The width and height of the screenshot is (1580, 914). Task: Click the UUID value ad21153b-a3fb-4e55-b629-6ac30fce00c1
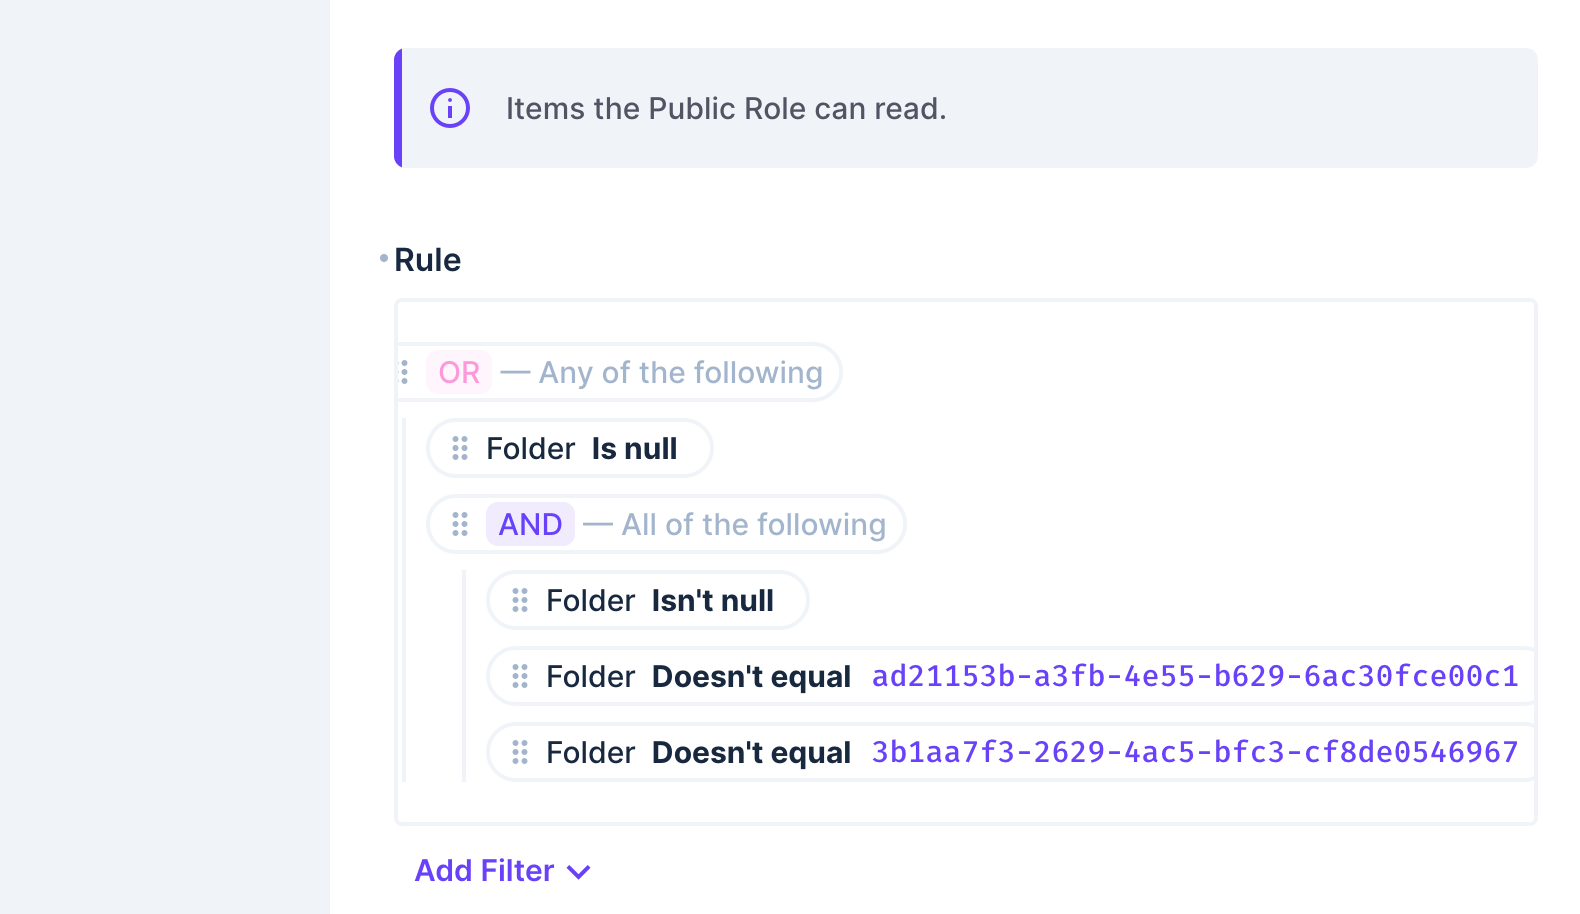coord(1196,676)
